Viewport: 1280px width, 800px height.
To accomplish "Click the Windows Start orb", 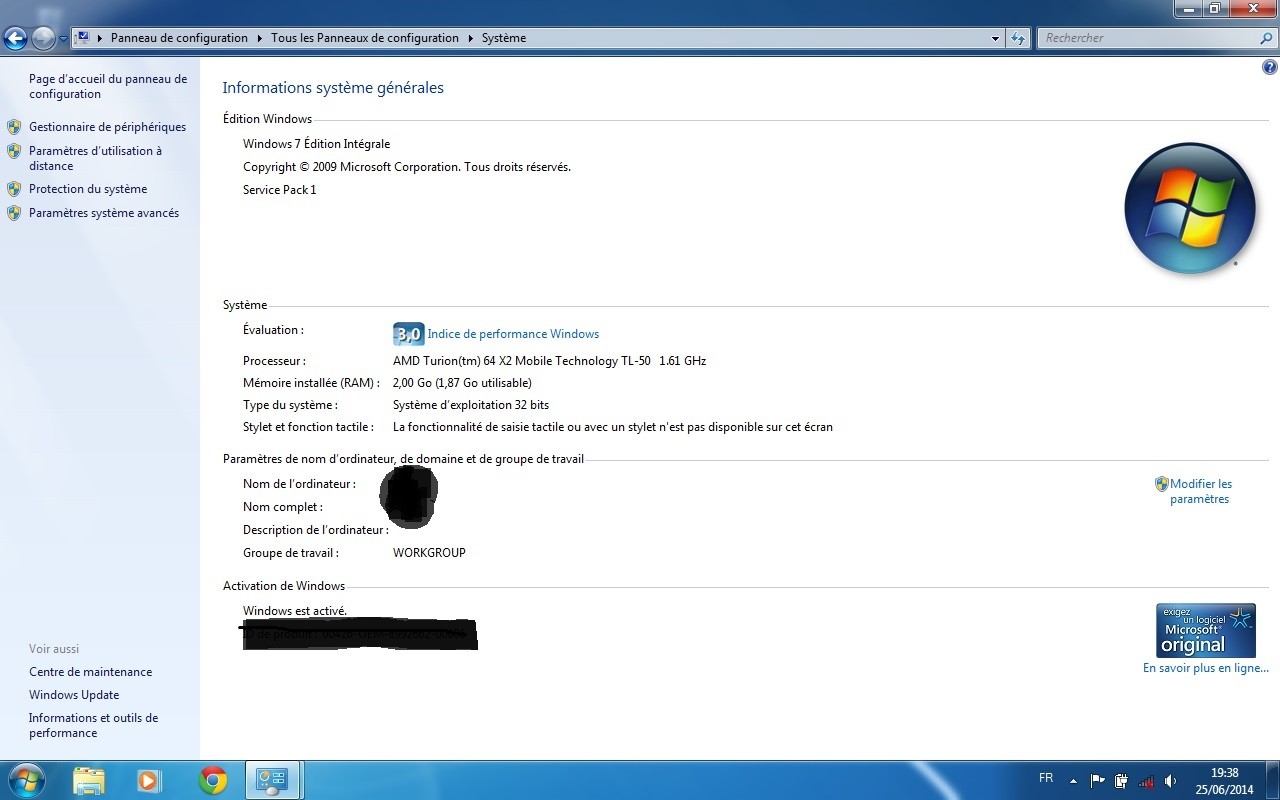I will (27, 780).
